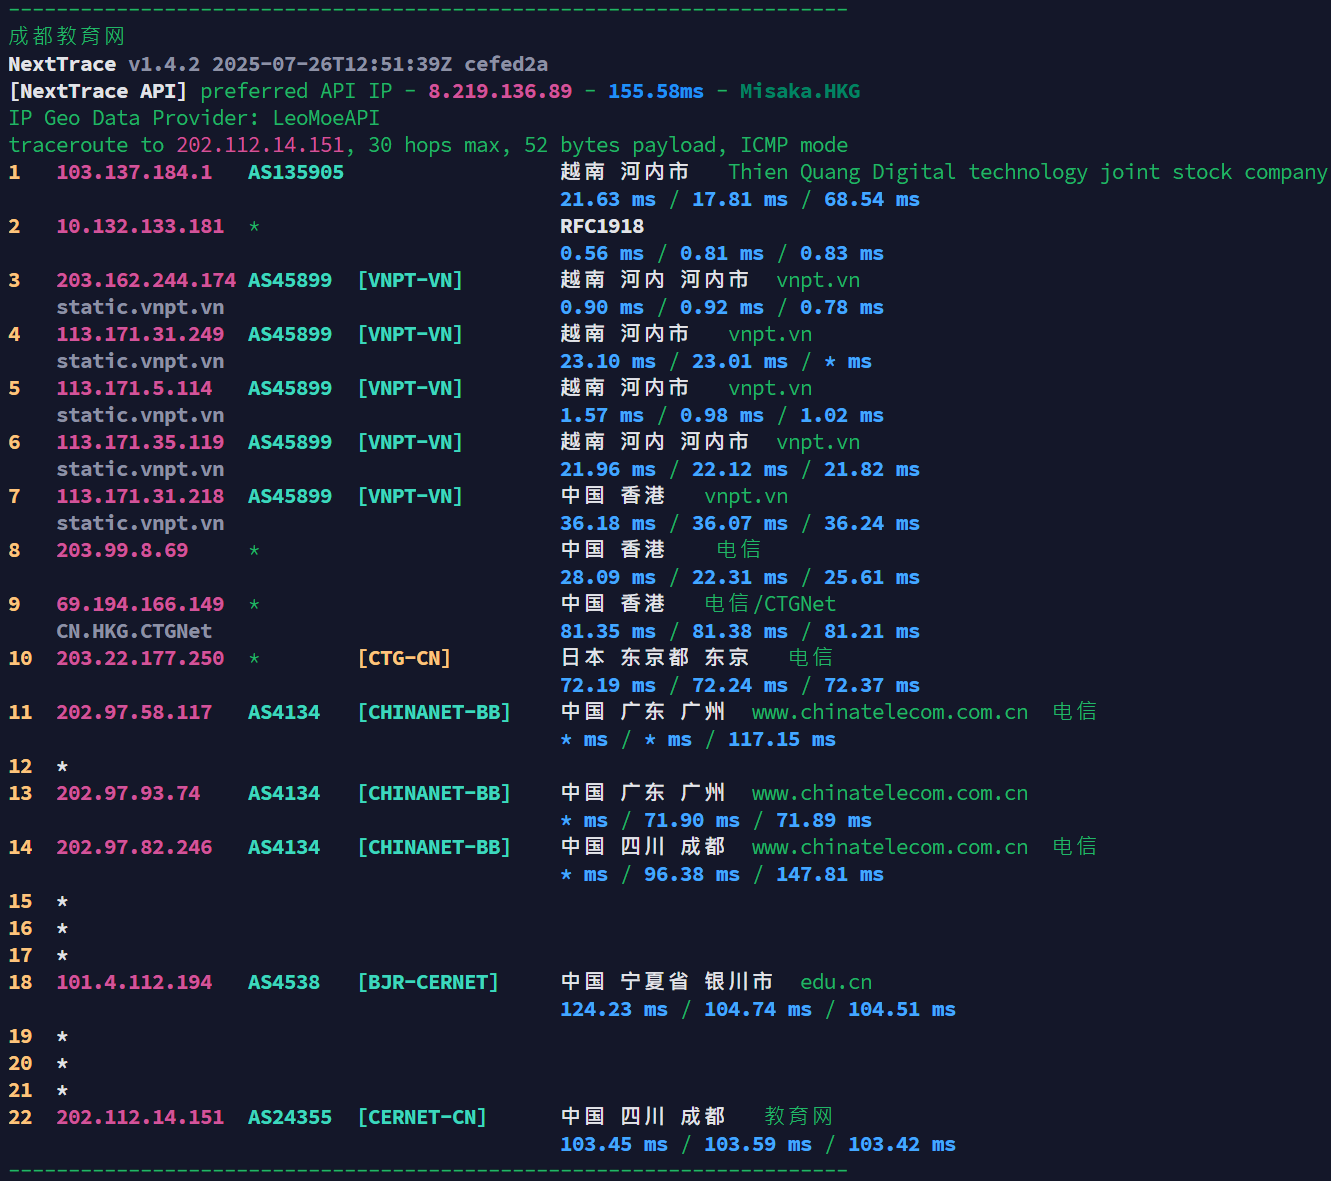Select final hop IP 202.112.14.151 on row 22
This screenshot has height=1181, width=1331.
pyautogui.click(x=140, y=1117)
